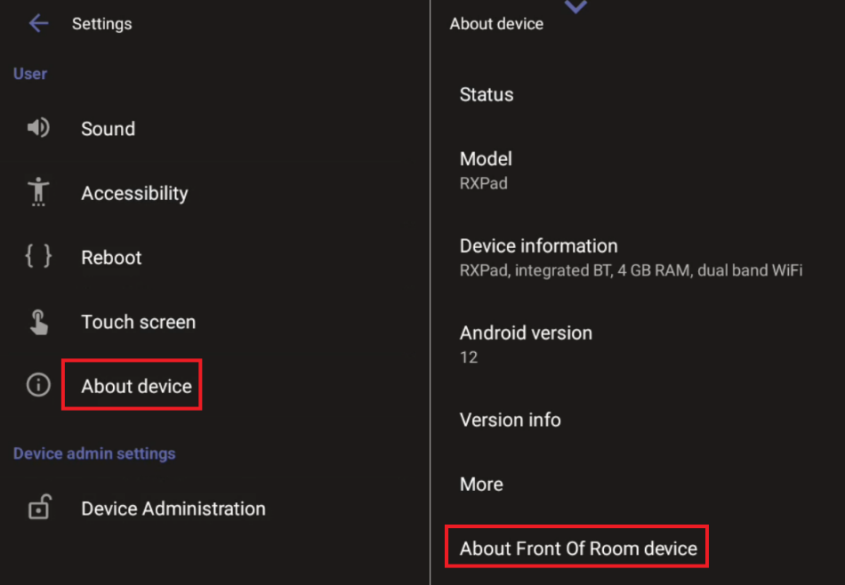
Task: Open the Touch screen settings label
Action: tap(138, 322)
